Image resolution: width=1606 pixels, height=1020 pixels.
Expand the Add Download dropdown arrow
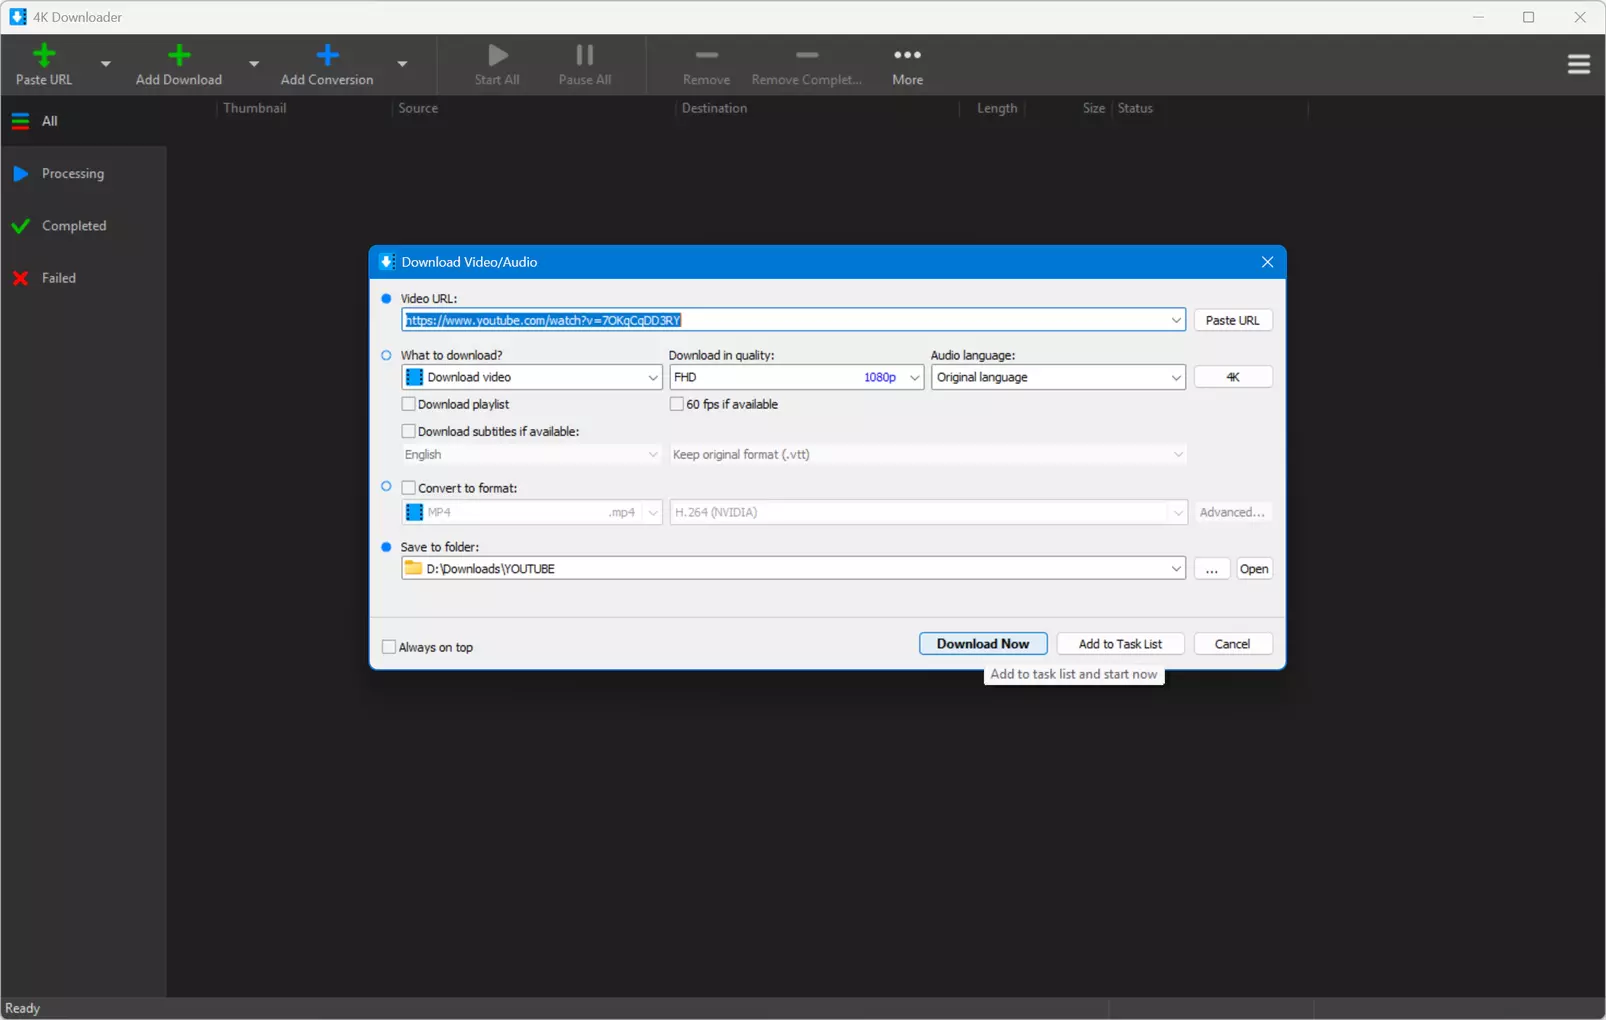click(x=254, y=64)
